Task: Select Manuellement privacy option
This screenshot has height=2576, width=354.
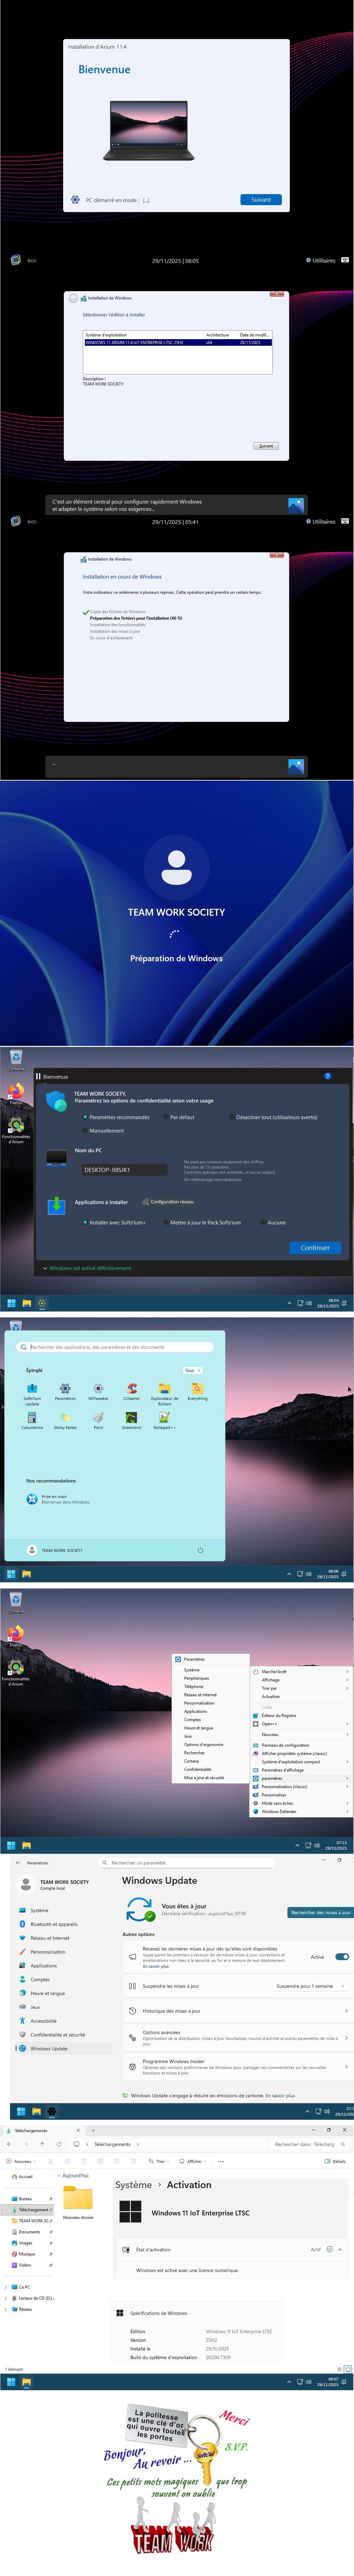Action: pyautogui.click(x=103, y=1131)
